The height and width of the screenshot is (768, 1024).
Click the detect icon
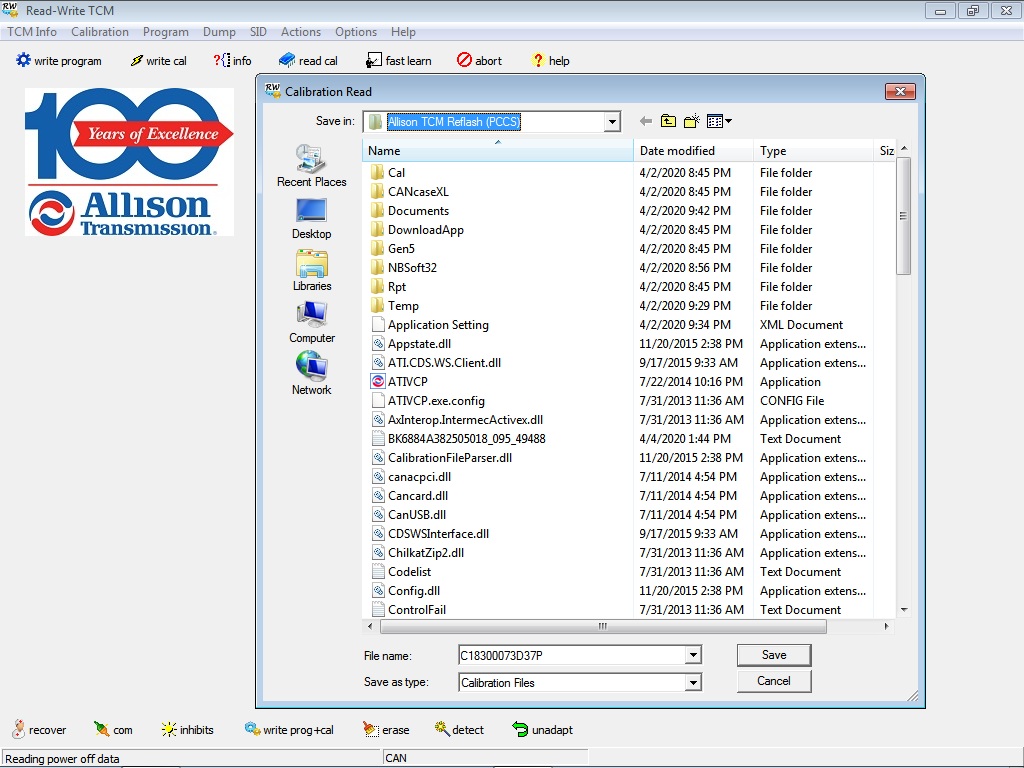click(442, 729)
